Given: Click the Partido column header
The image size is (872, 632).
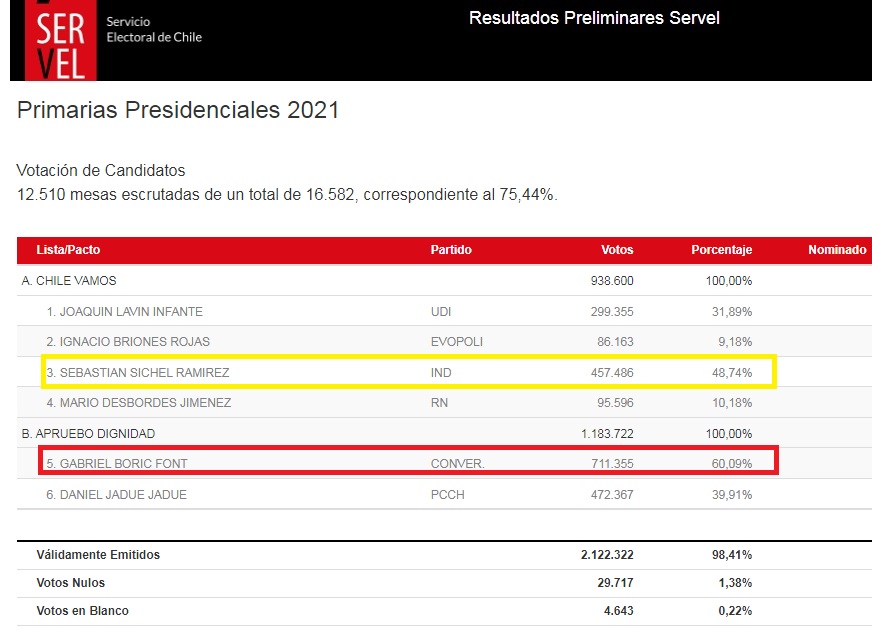Looking at the screenshot, I should pyautogui.click(x=451, y=250).
